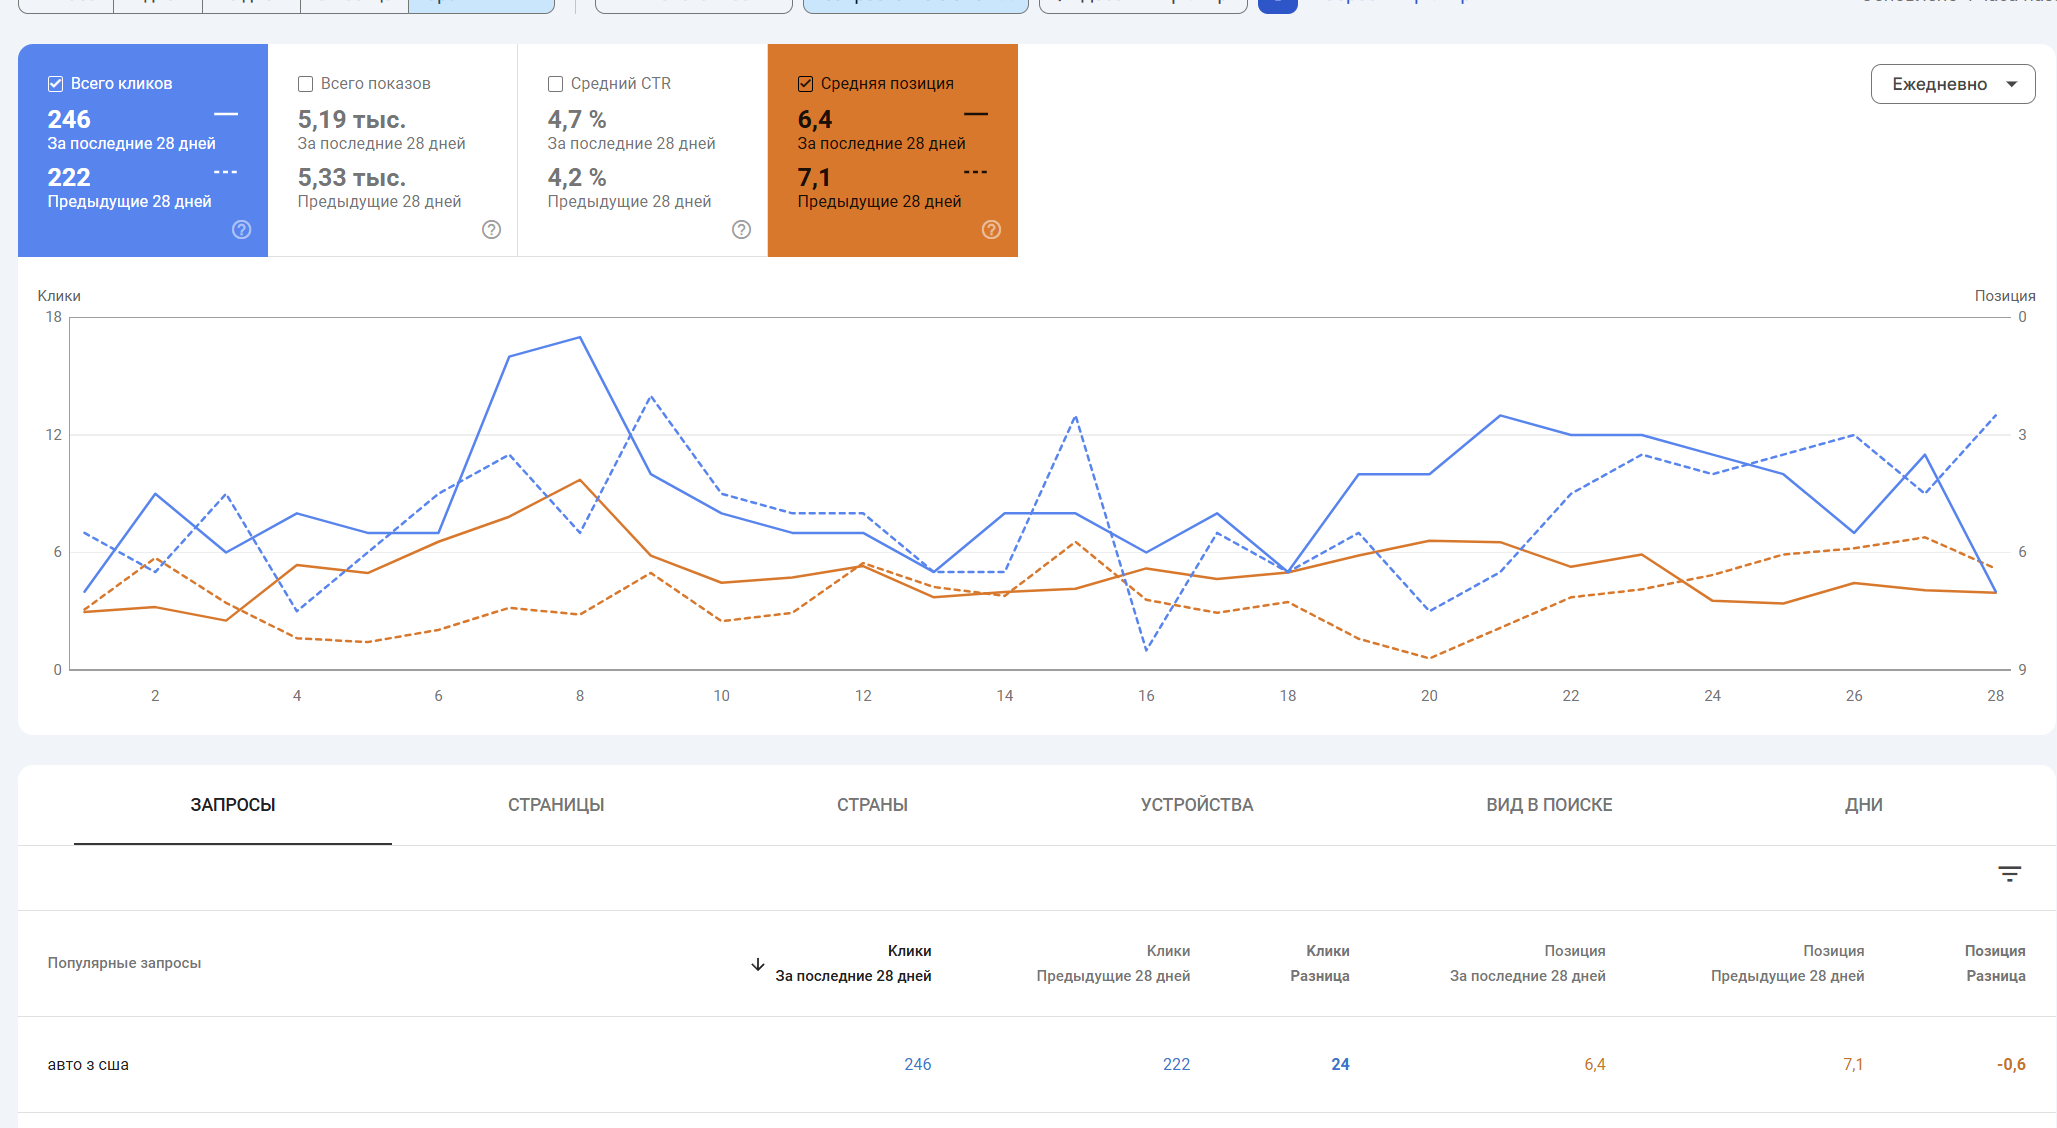The image size is (2057, 1128).
Task: Select the ДНИ tab
Action: coord(1863,805)
